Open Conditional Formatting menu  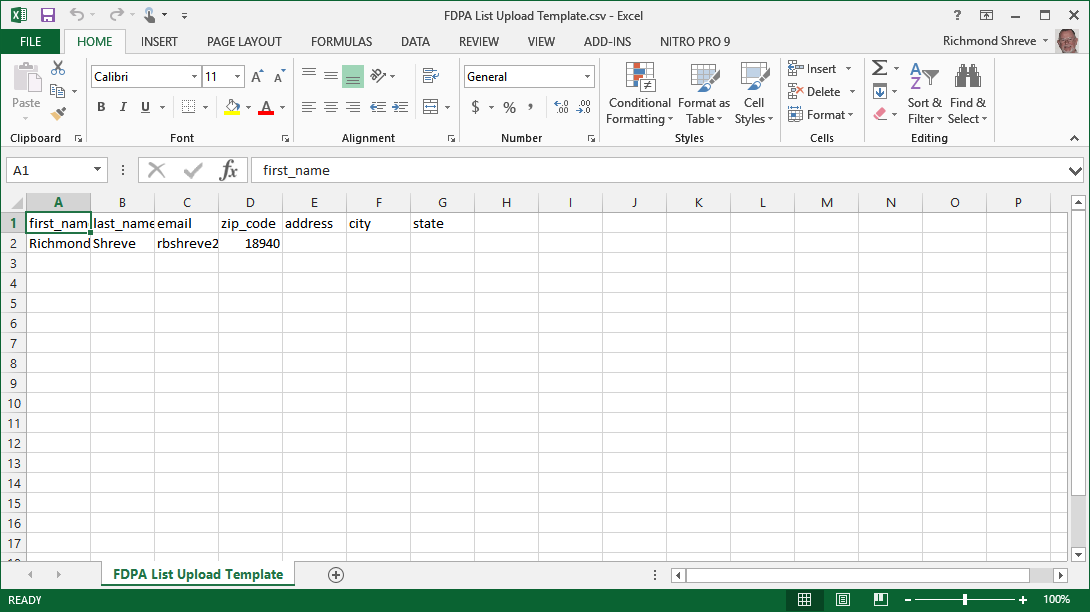click(639, 93)
